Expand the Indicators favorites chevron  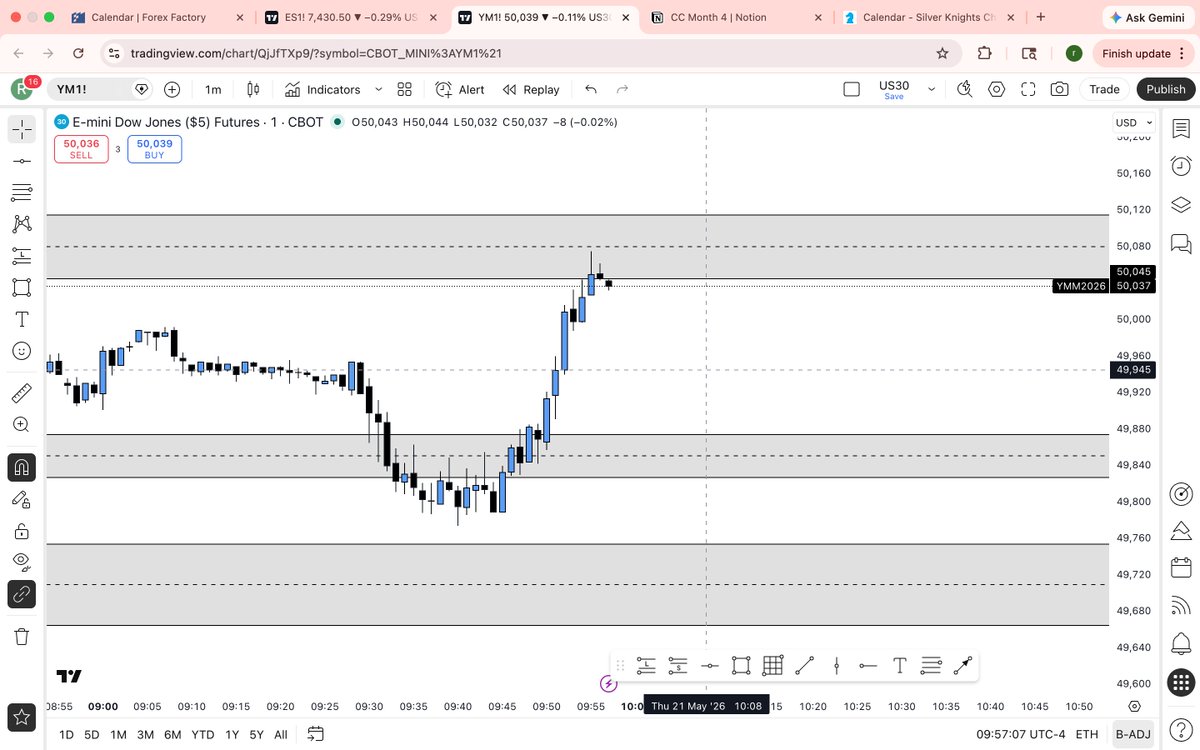pyautogui.click(x=378, y=89)
